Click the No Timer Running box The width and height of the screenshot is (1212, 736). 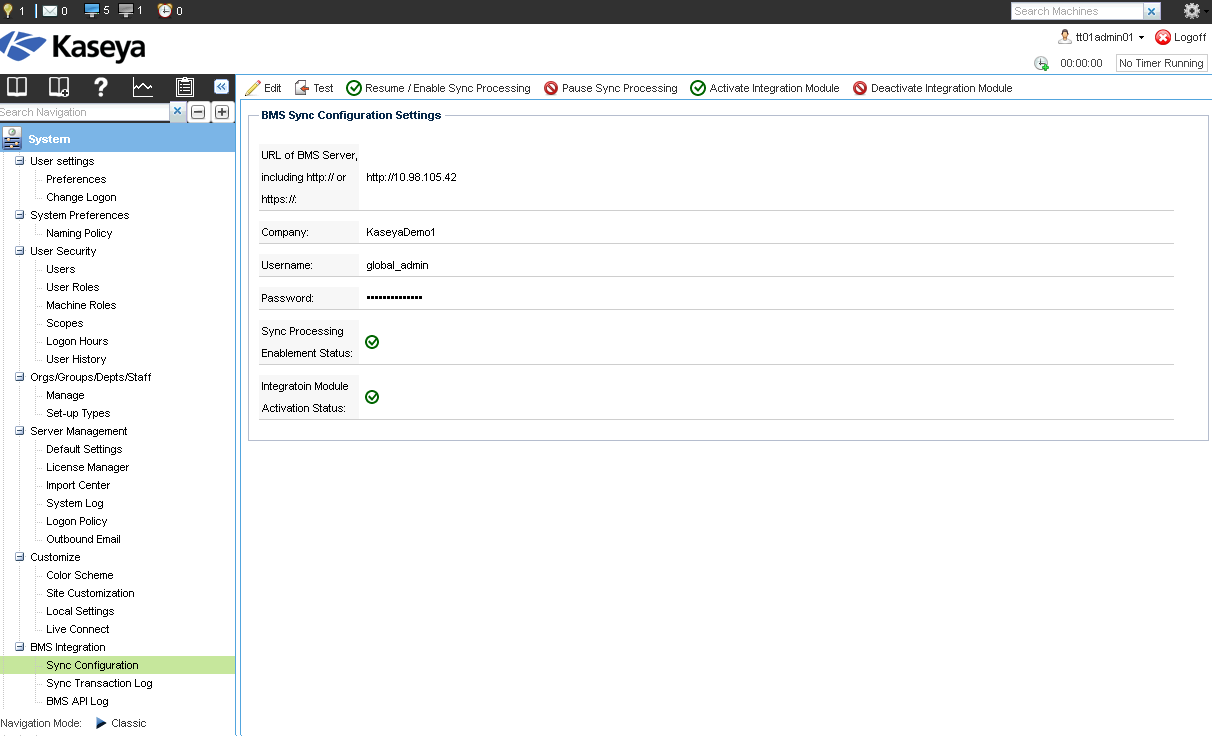pyautogui.click(x=1161, y=63)
